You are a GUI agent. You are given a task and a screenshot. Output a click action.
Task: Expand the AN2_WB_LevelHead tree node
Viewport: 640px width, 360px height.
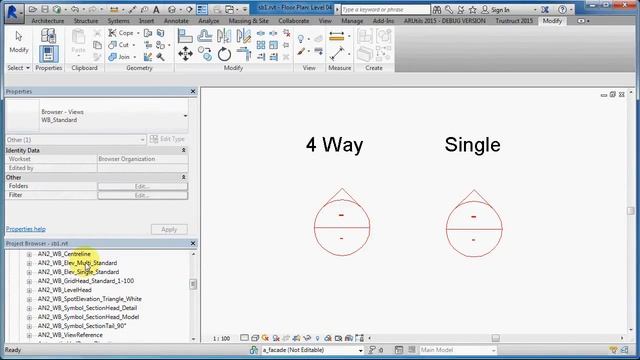29,290
